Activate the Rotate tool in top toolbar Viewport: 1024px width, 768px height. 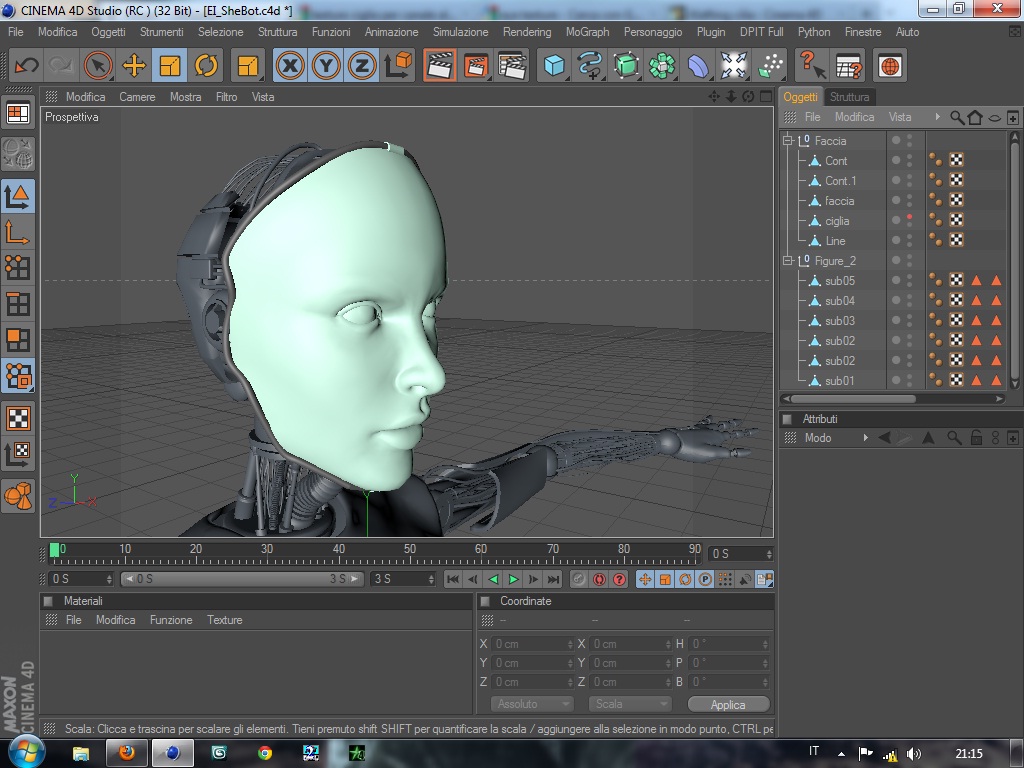pos(206,66)
